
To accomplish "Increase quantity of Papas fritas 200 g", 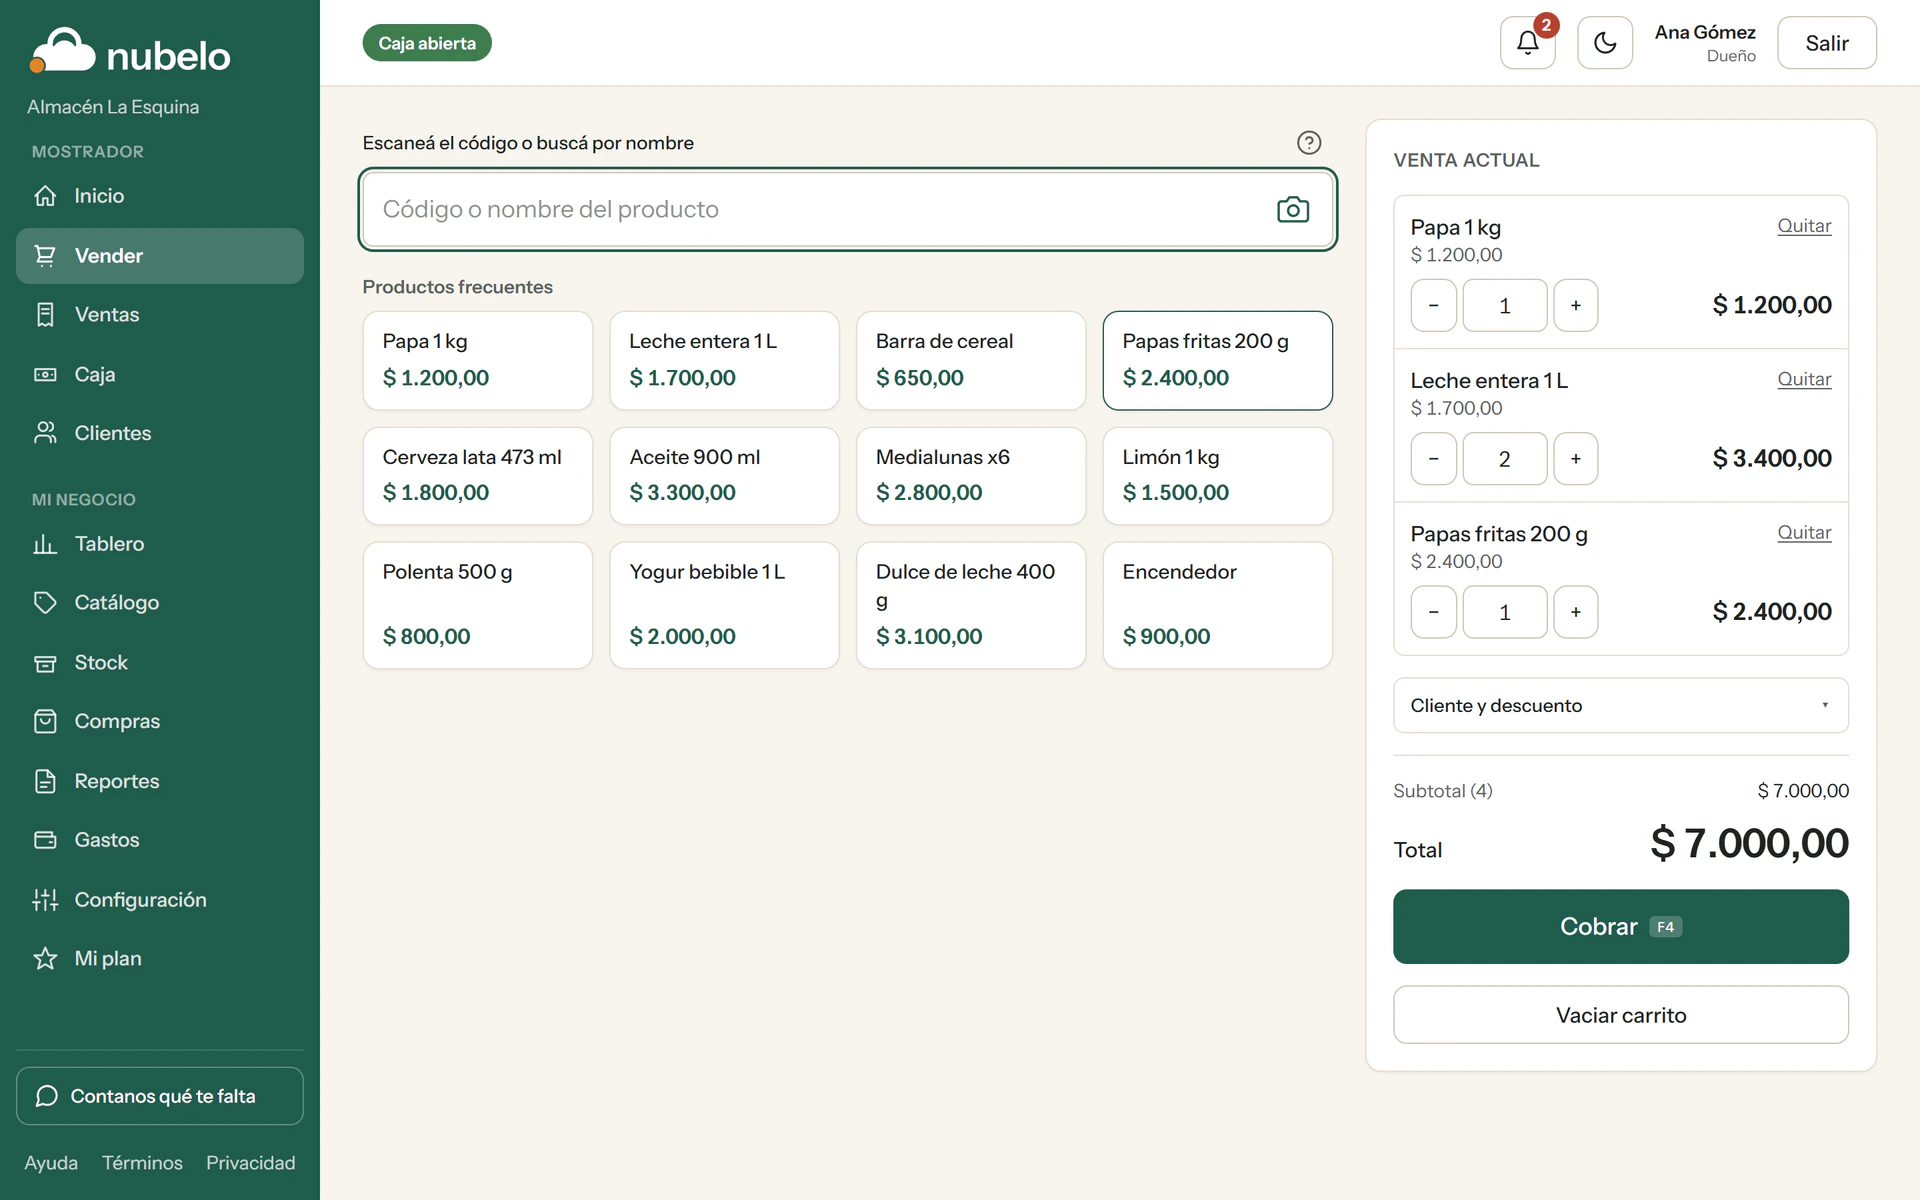I will (x=1575, y=612).
